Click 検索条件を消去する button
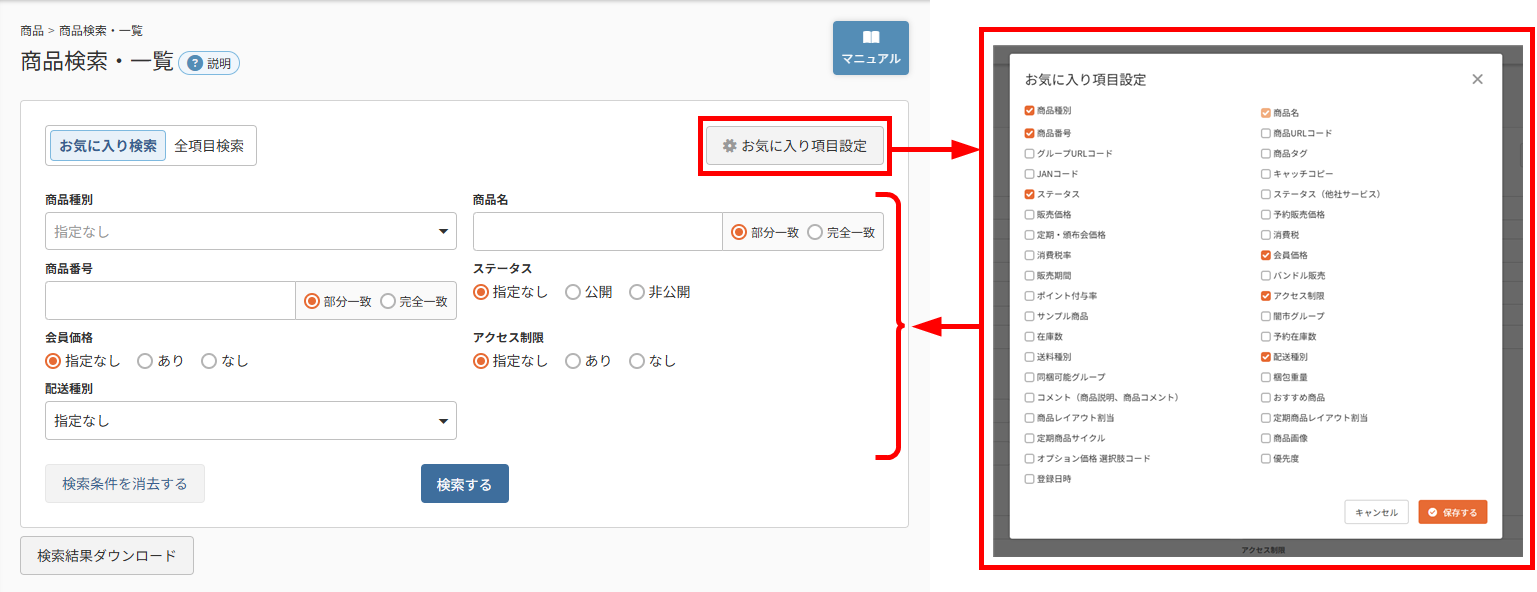This screenshot has height=592, width=1537. (125, 484)
